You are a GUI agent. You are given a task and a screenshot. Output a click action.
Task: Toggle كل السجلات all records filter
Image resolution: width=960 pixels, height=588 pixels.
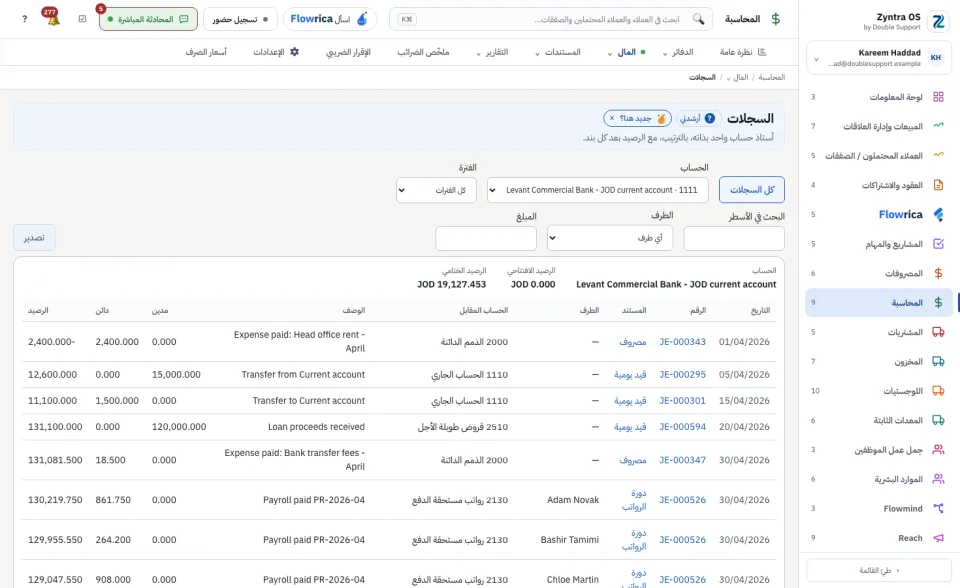[x=751, y=190]
